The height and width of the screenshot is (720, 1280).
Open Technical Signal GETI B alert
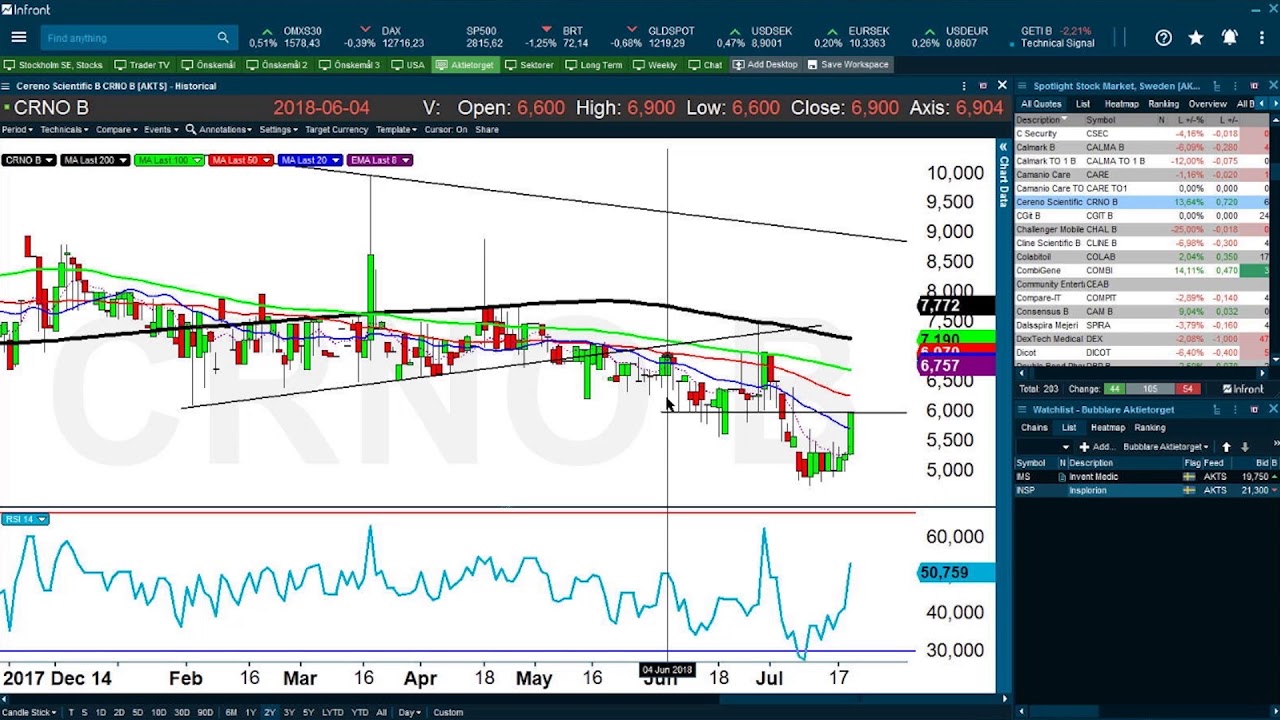(1058, 37)
